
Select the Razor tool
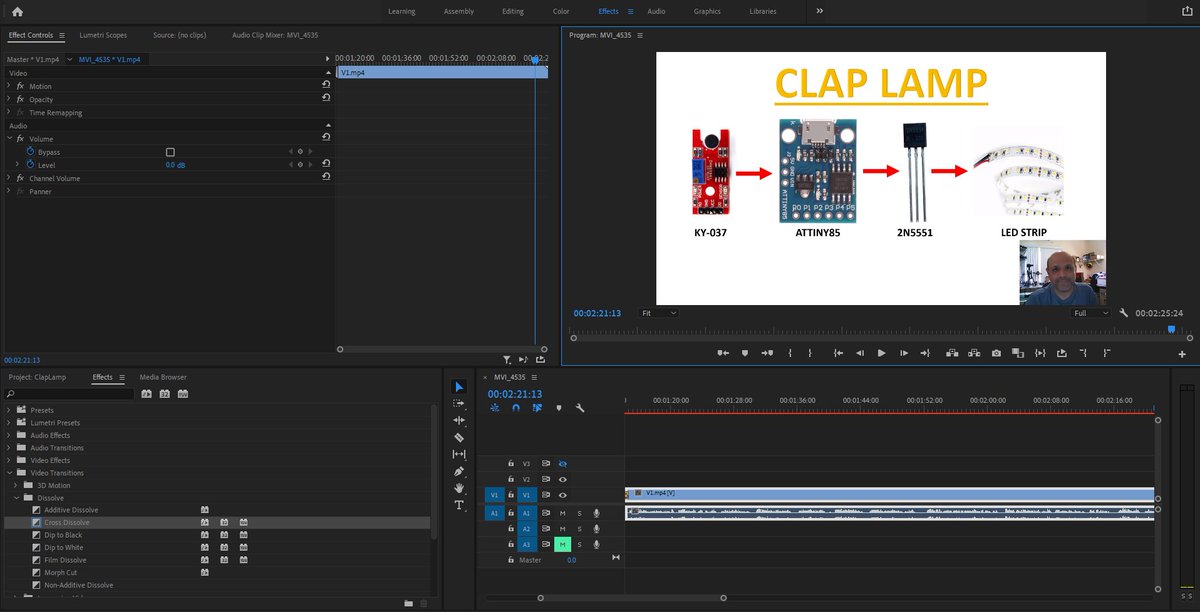(459, 437)
